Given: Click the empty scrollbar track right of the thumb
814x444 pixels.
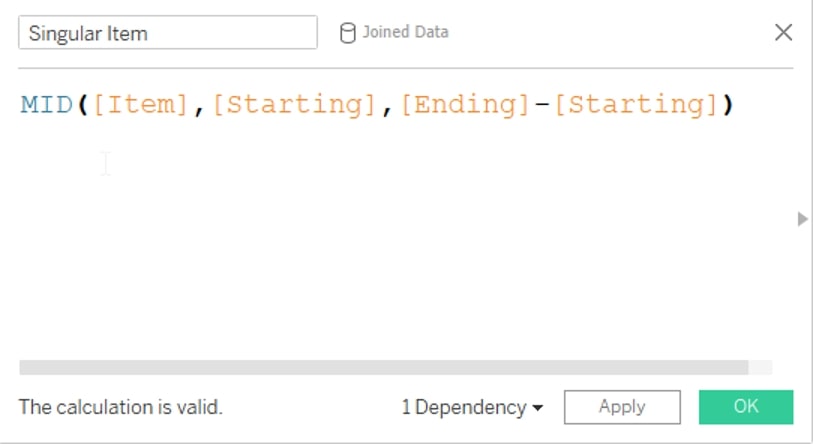Looking at the screenshot, I should pos(760,367).
